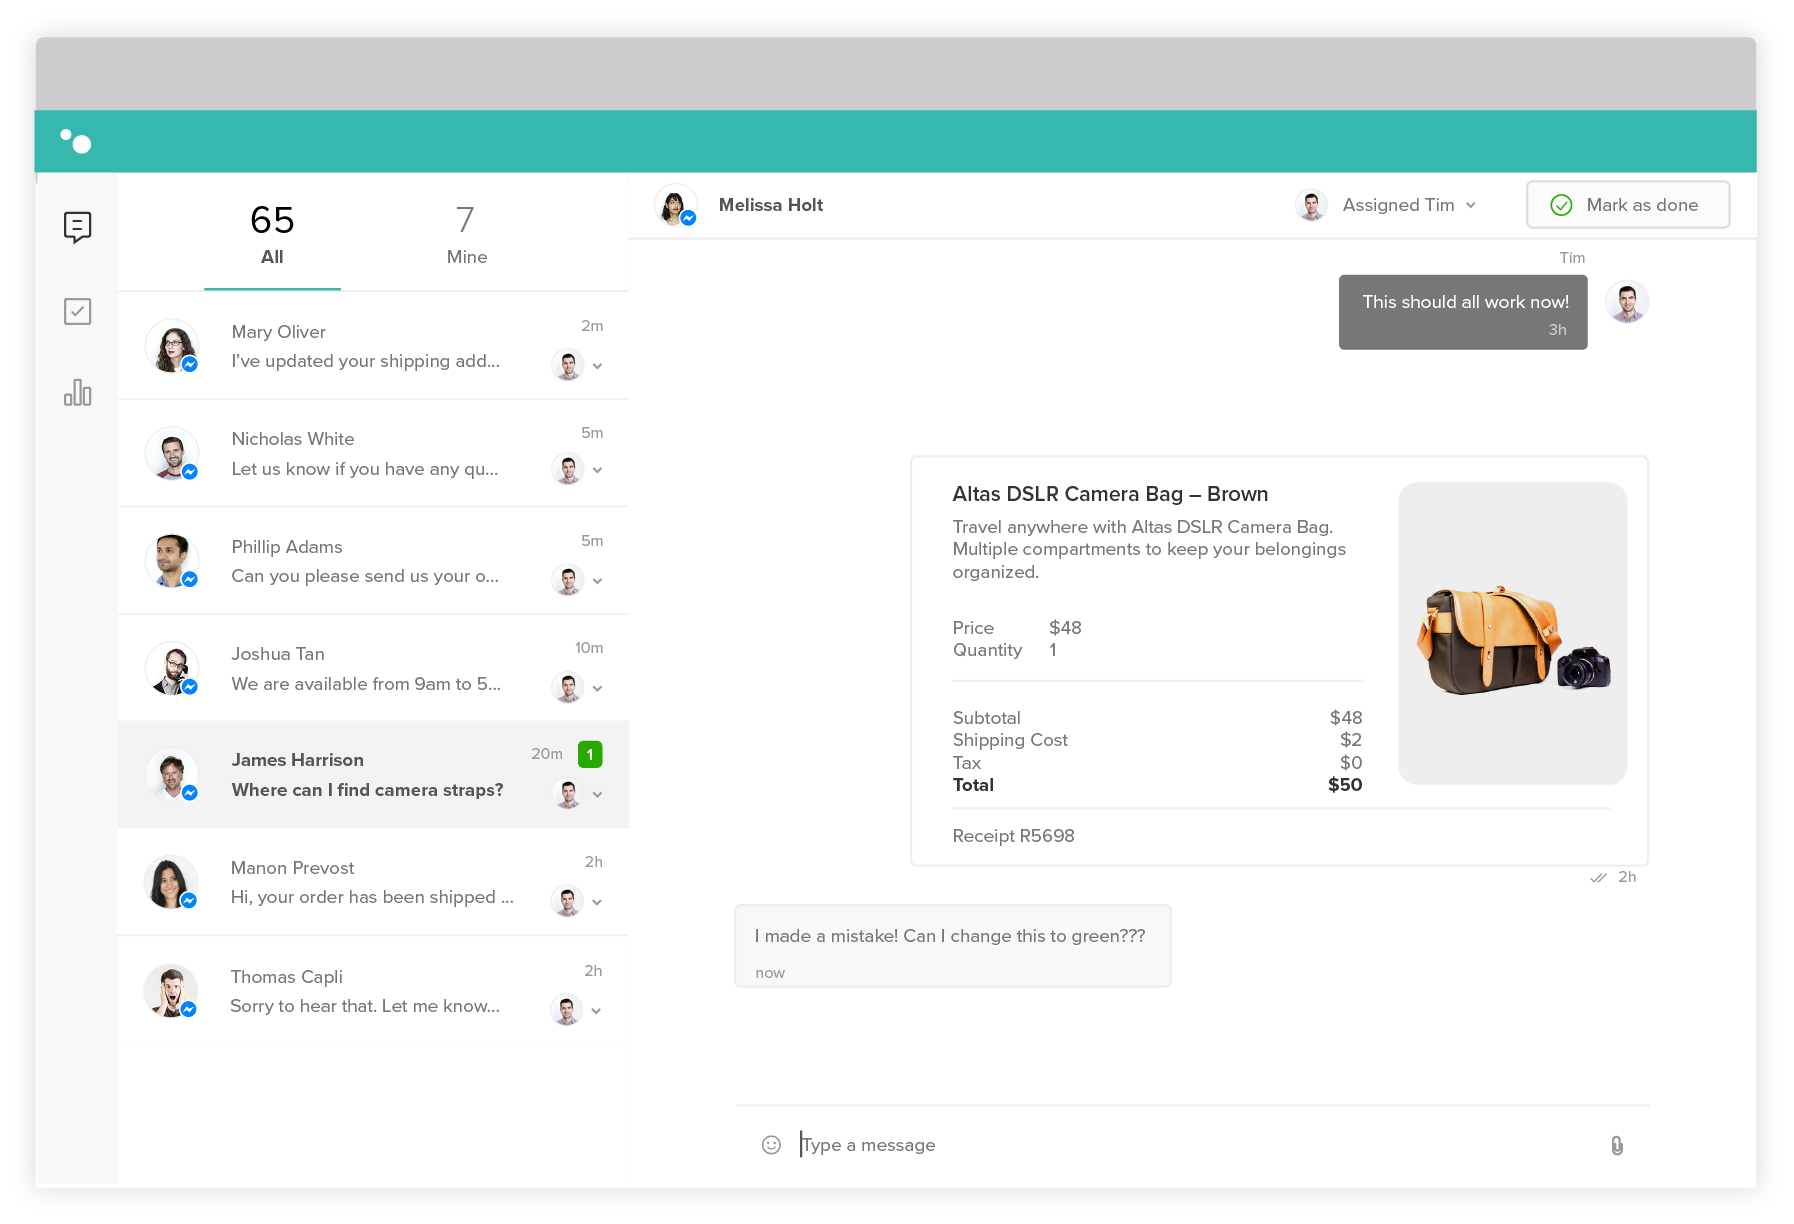The width and height of the screenshot is (1794, 1224).
Task: Expand assignee chevron on Joshua Tan conversation
Action: pyautogui.click(x=597, y=688)
